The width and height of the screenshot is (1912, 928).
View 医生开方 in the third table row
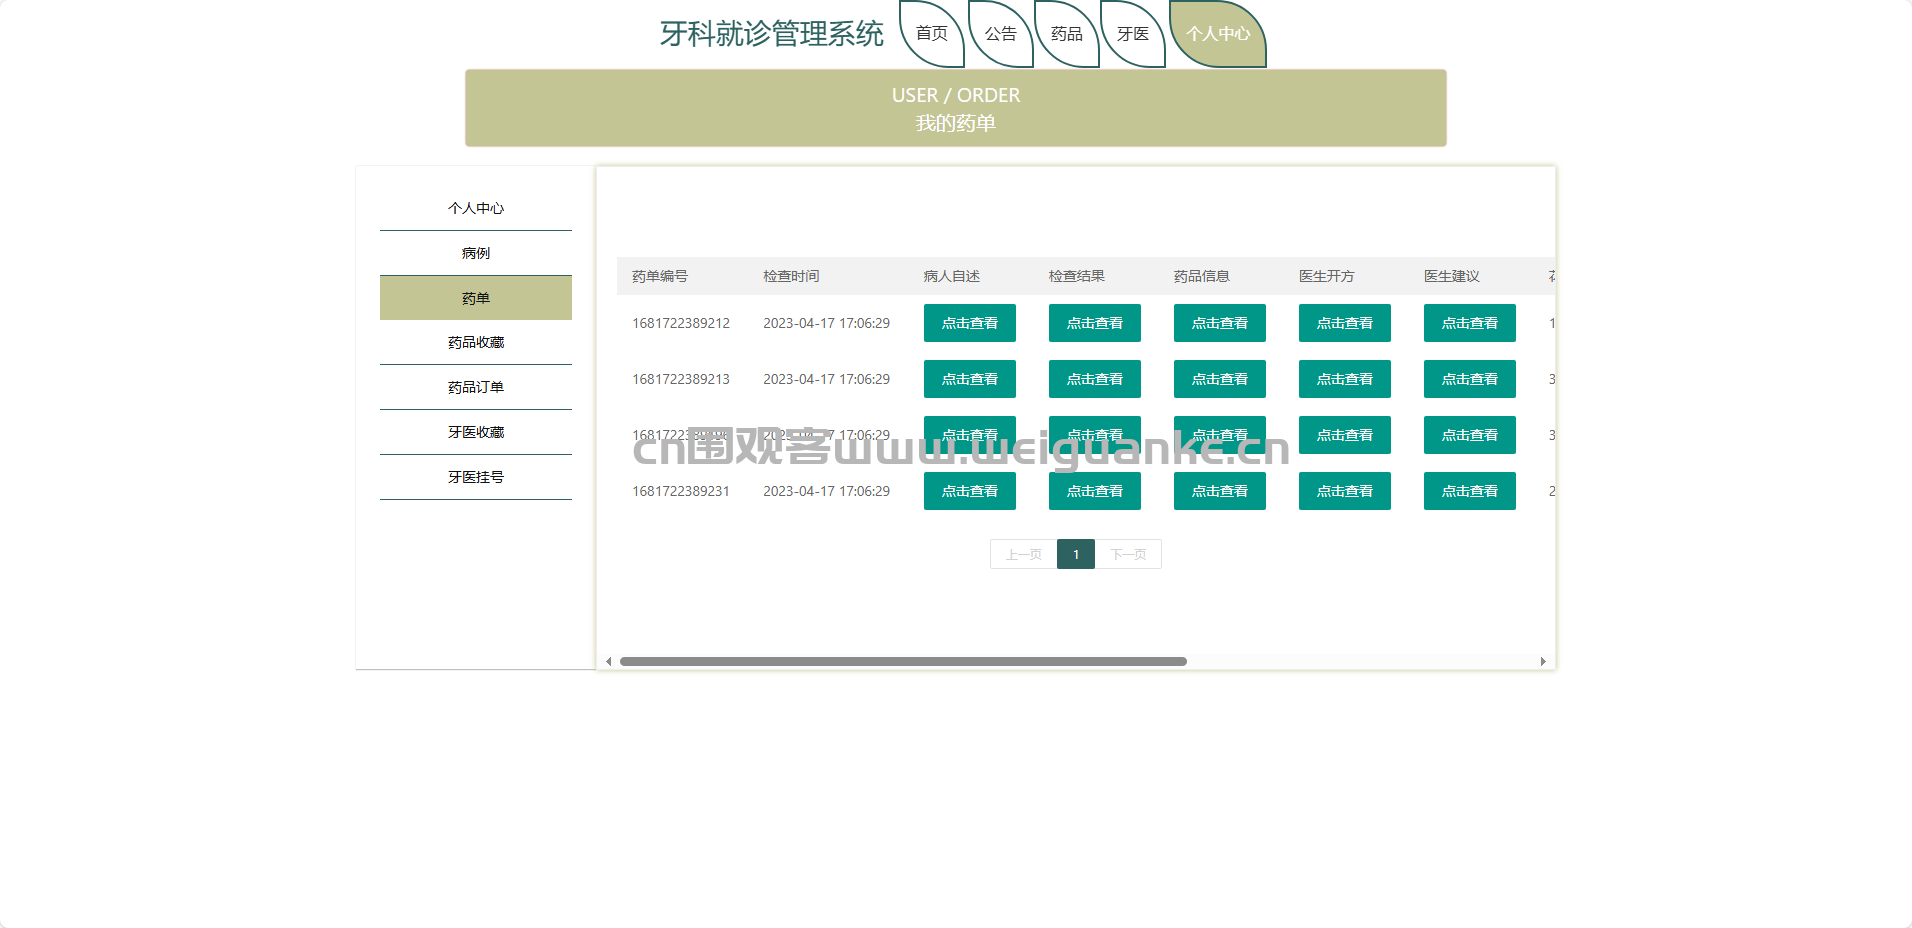(1345, 435)
